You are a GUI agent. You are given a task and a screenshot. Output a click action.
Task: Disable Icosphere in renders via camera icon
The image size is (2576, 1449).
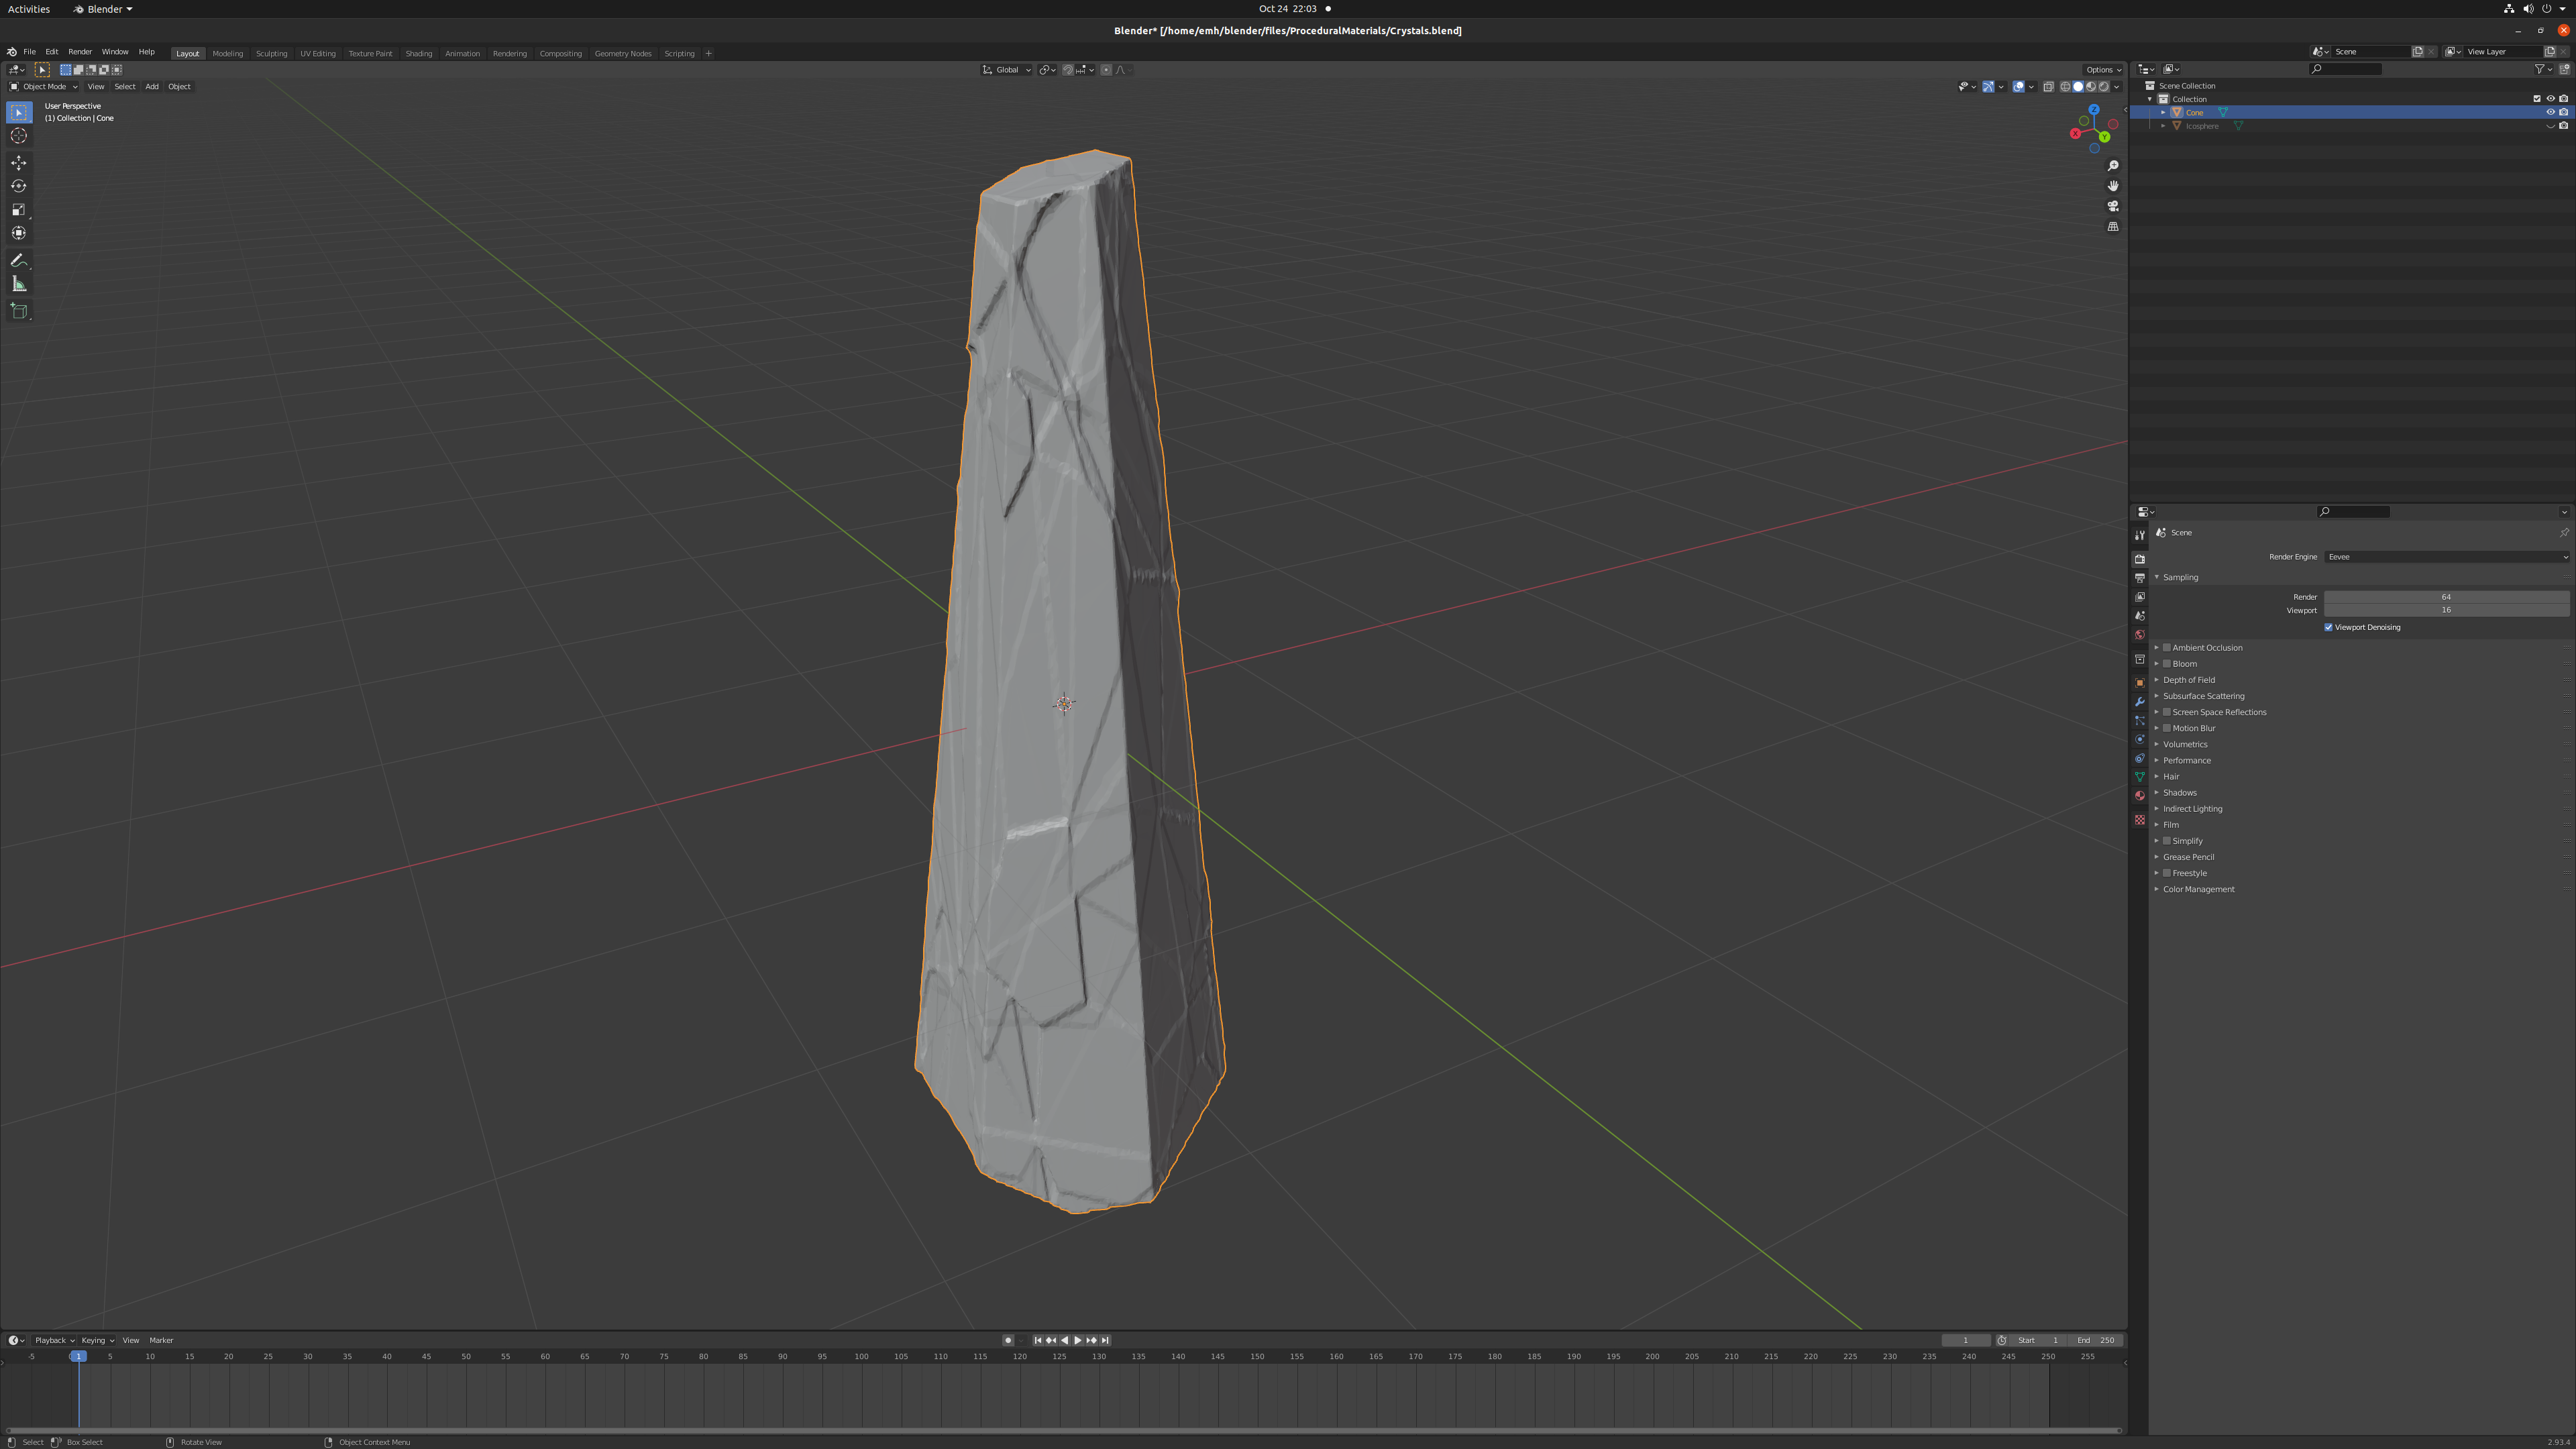coord(2563,126)
